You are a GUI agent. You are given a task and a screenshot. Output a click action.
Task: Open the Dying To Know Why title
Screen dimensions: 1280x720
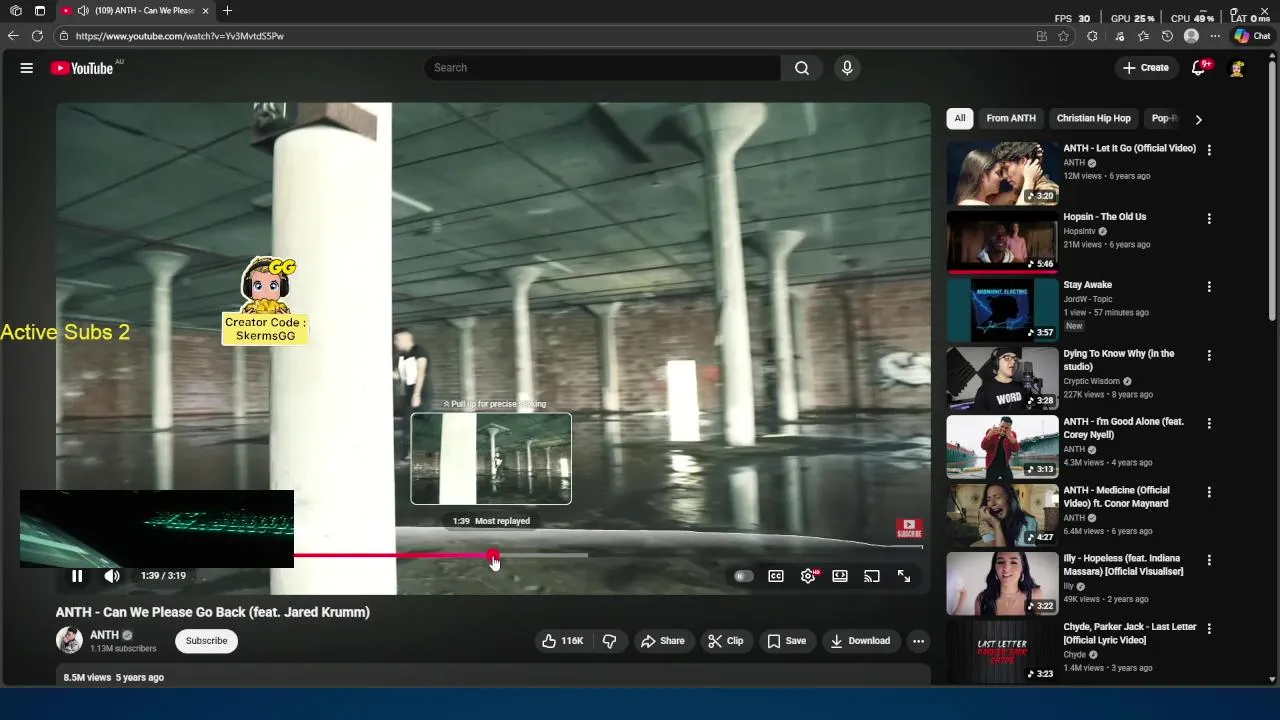click(1119, 360)
